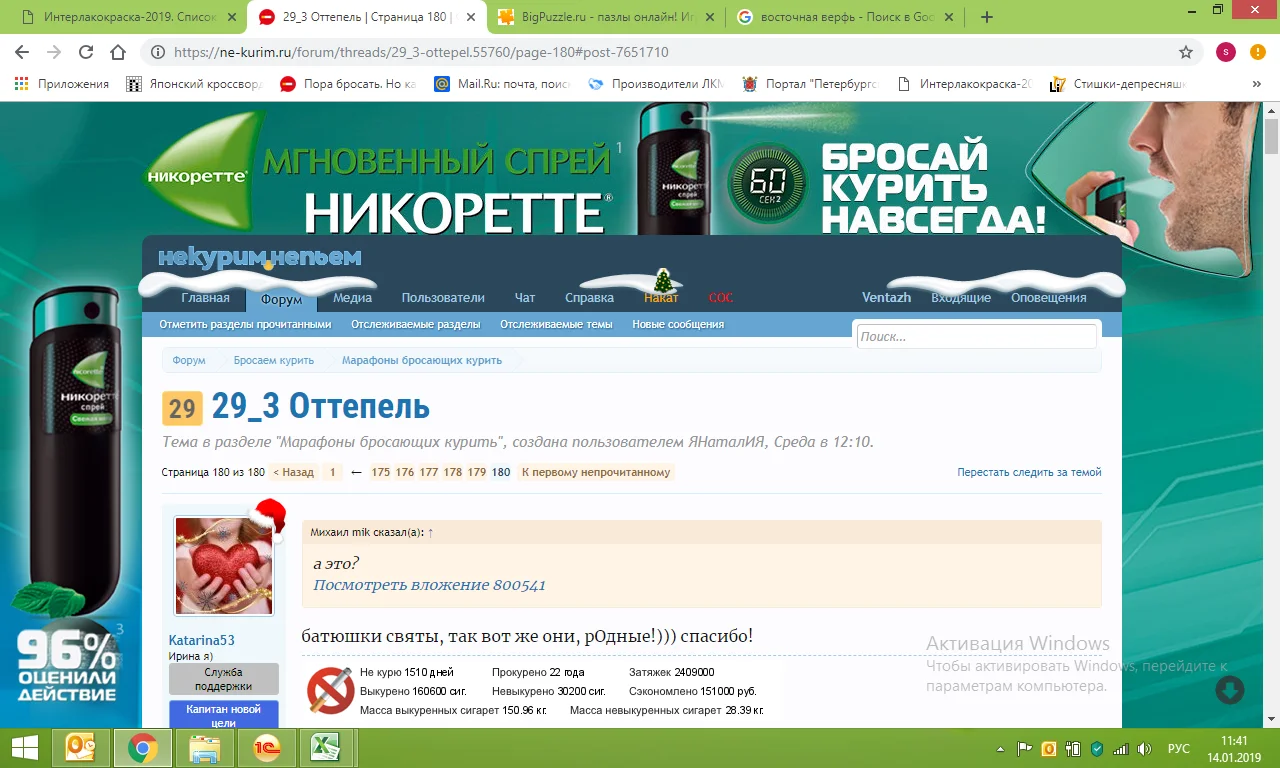This screenshot has width=1280, height=768.
Task: Bookmark this page with star icon
Action: tap(1186, 52)
